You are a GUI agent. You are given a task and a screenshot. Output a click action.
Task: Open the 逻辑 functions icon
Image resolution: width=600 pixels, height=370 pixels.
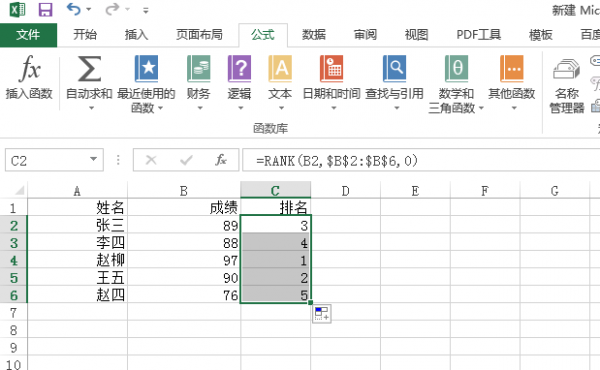(x=239, y=68)
